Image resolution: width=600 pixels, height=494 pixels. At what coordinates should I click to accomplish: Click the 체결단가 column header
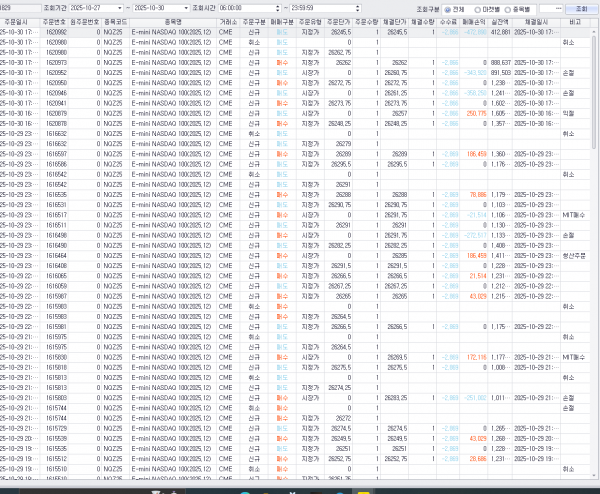[x=395, y=22]
